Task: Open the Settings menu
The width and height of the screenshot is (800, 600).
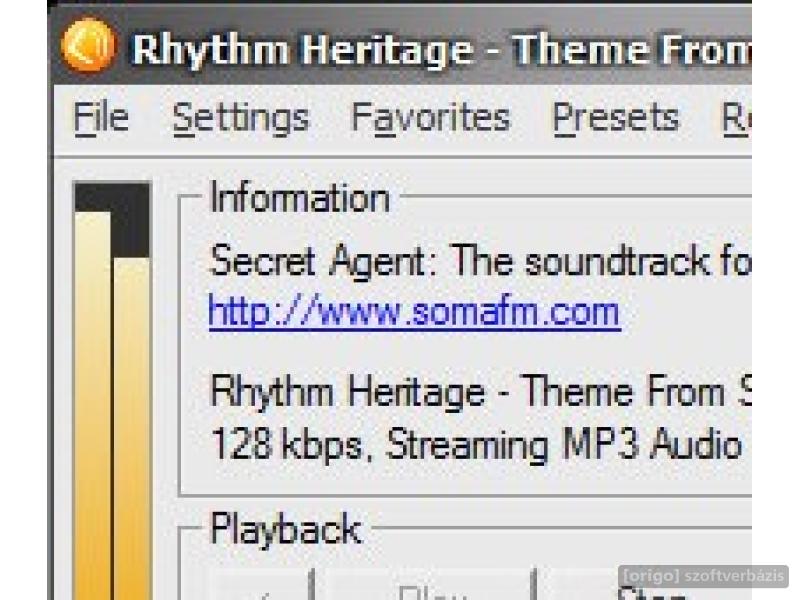Action: pyautogui.click(x=241, y=118)
